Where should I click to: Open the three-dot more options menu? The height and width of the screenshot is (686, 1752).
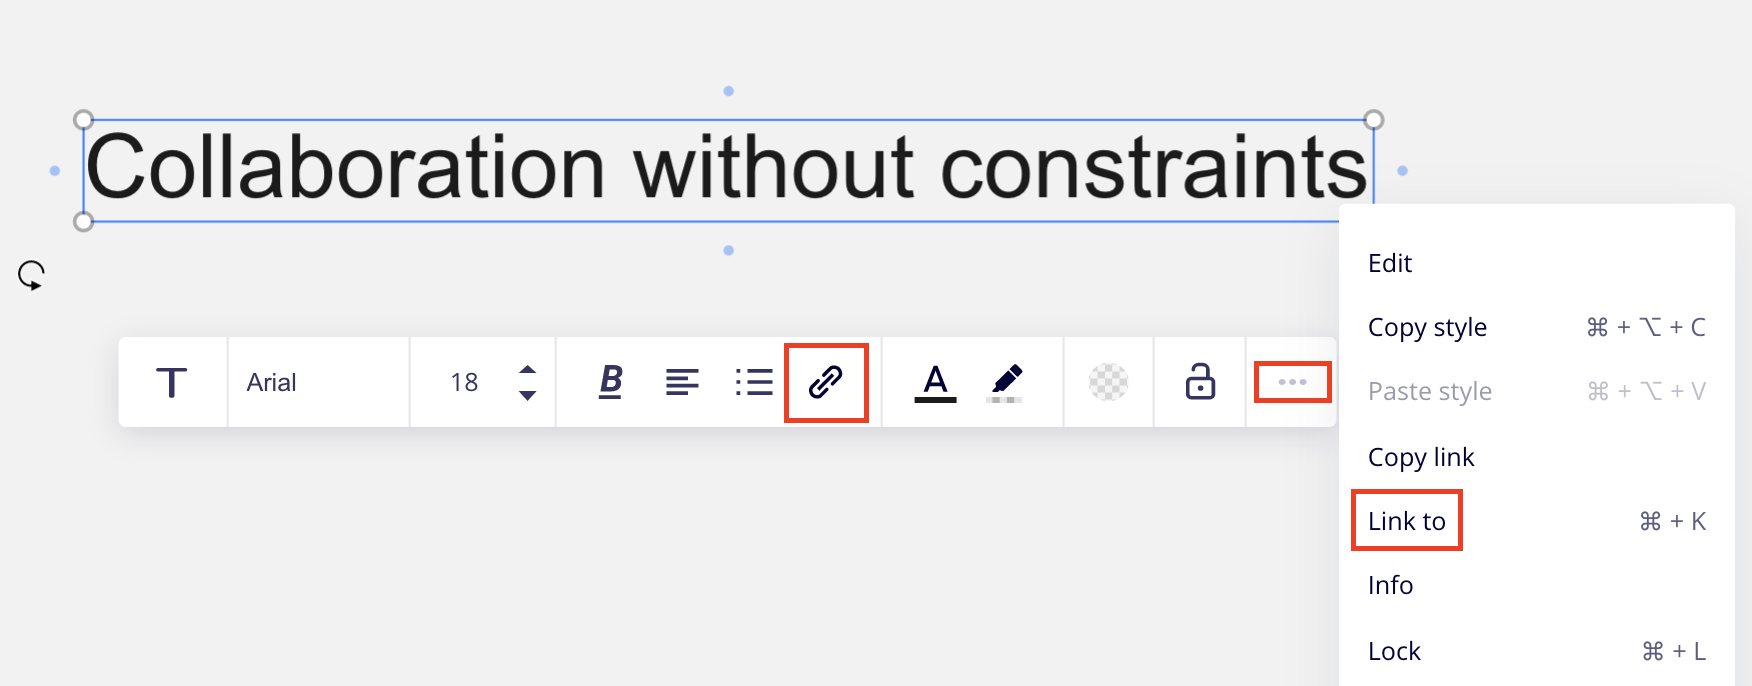[x=1292, y=382]
